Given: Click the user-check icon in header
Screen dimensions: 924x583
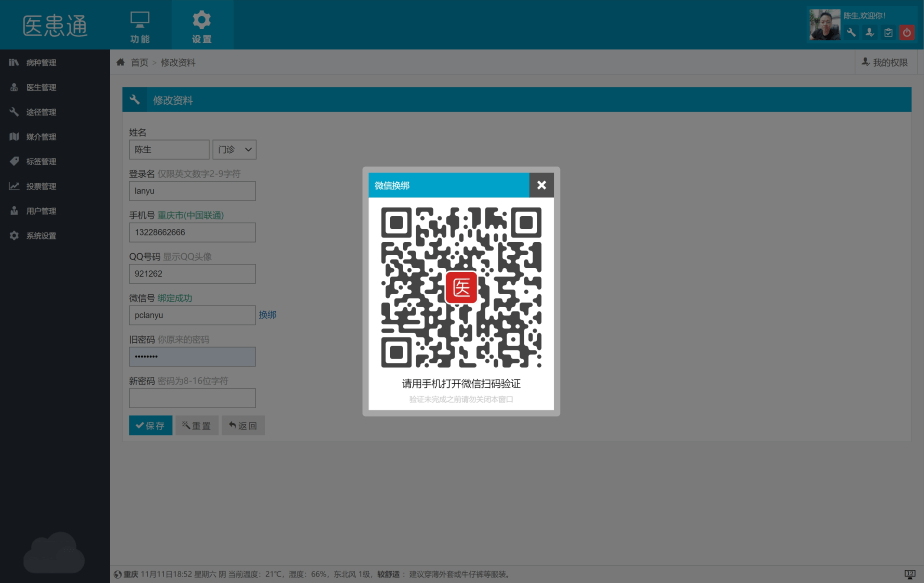Looking at the screenshot, I should (x=870, y=33).
